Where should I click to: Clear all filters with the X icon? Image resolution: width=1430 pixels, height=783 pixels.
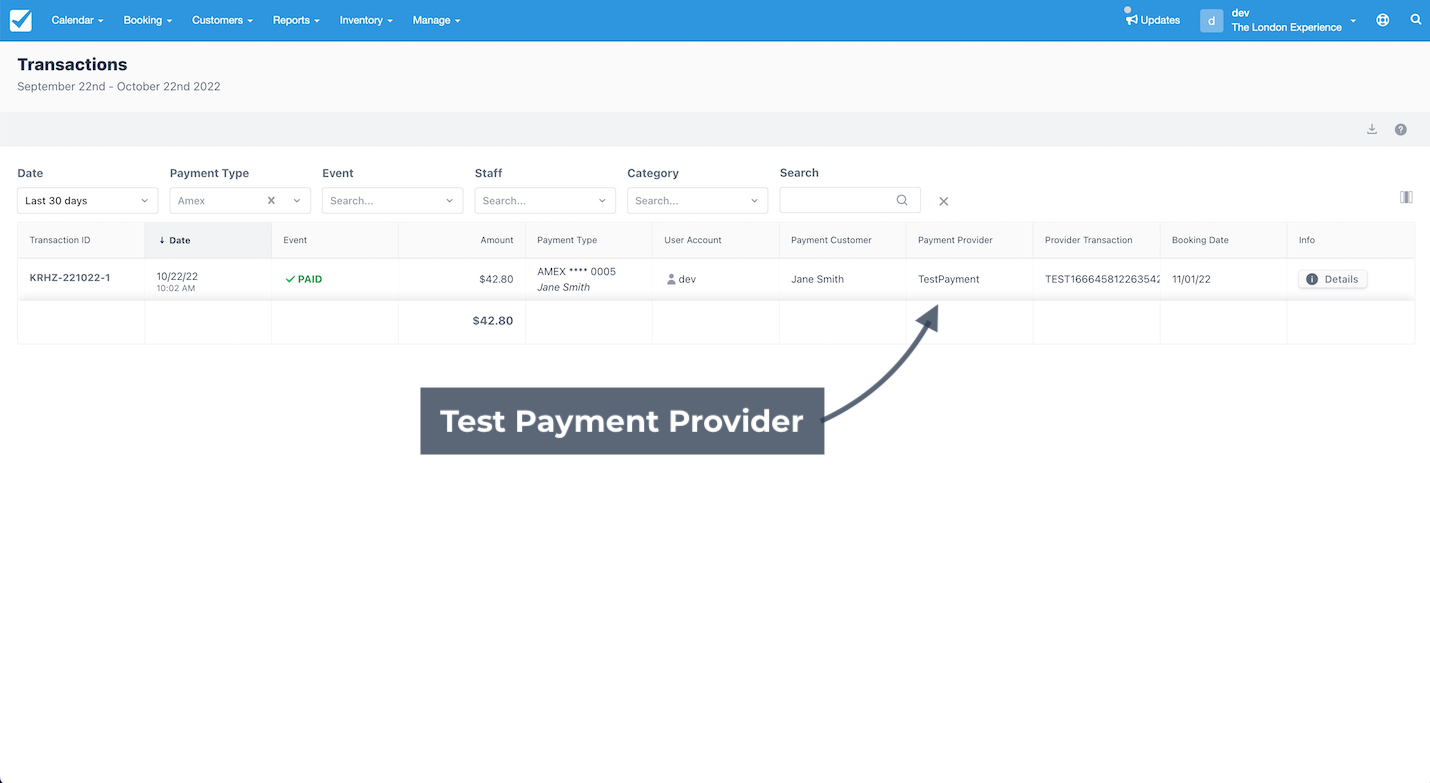click(x=943, y=201)
